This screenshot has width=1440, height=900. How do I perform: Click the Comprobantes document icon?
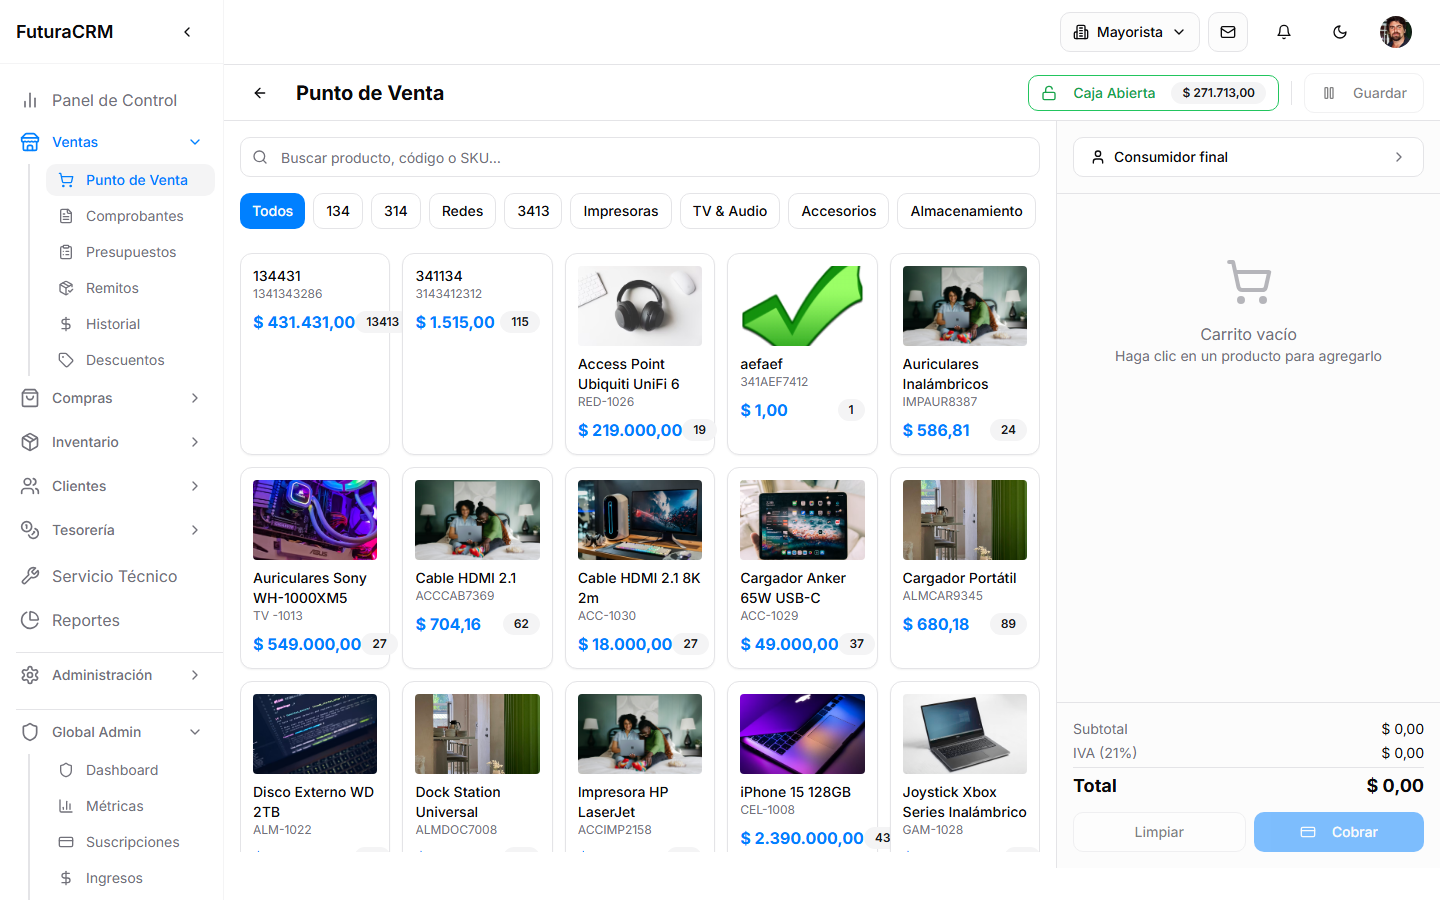coord(66,216)
